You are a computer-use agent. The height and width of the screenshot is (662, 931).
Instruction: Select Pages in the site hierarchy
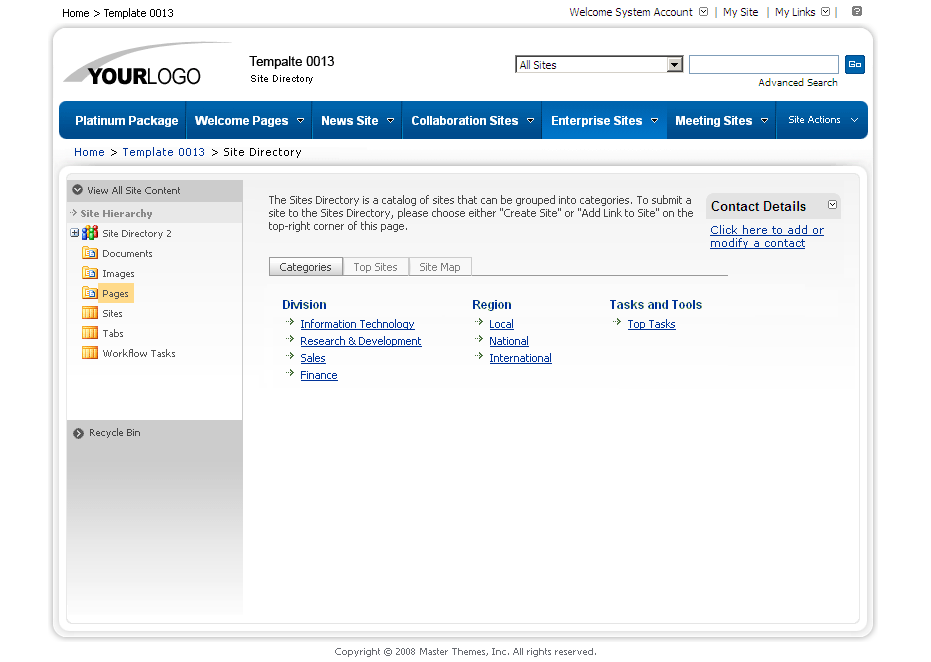(115, 294)
